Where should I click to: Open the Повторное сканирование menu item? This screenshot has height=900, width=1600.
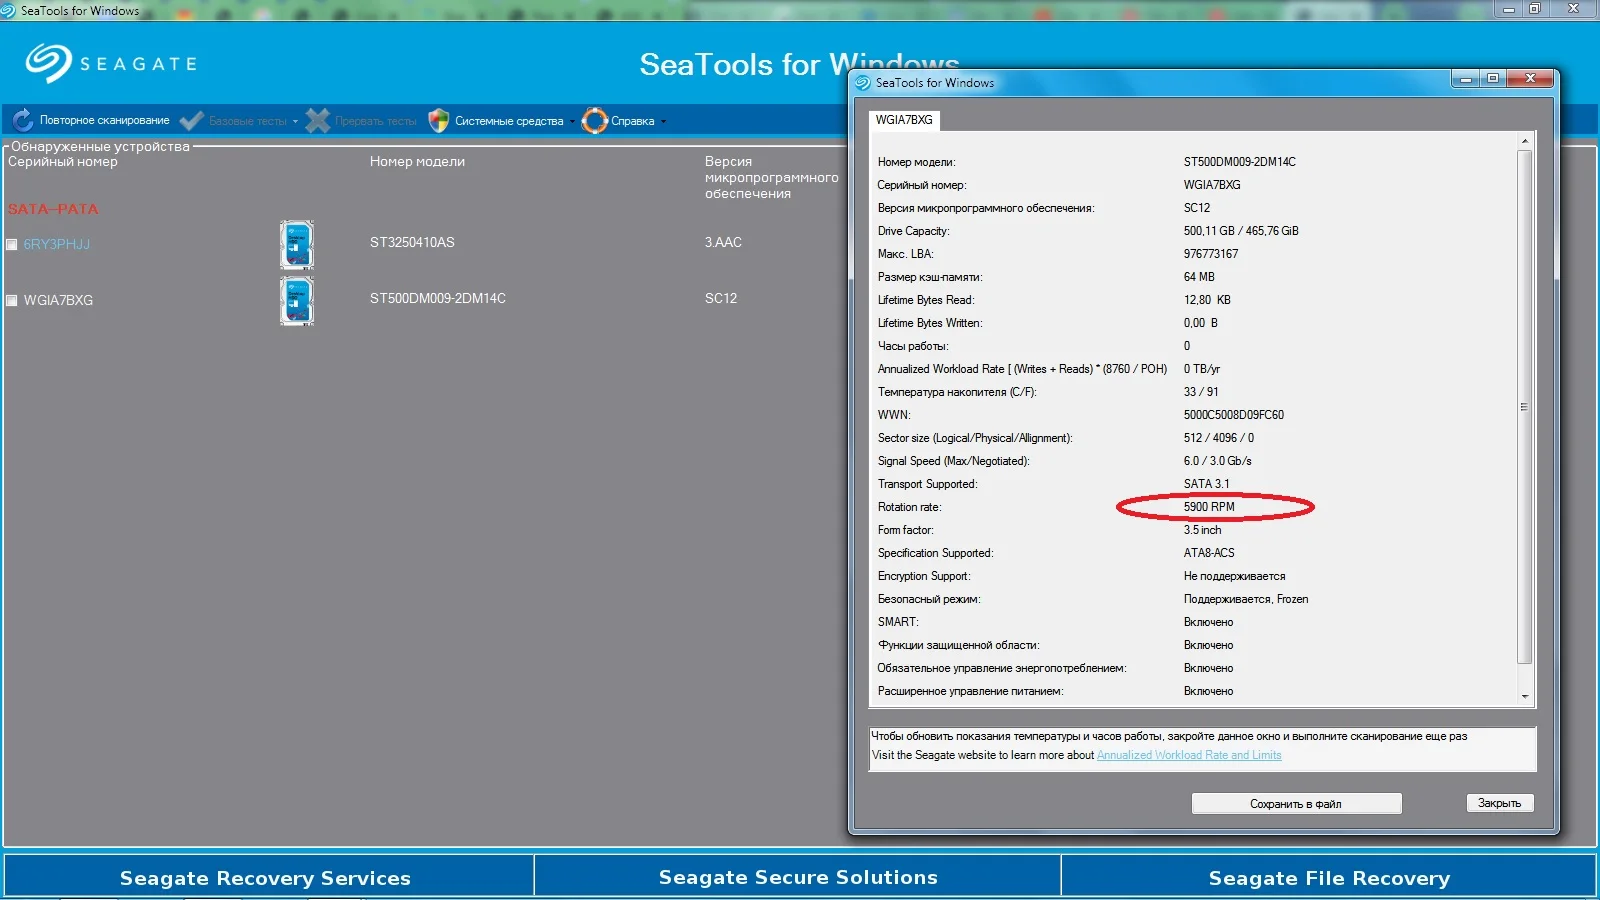click(x=105, y=121)
